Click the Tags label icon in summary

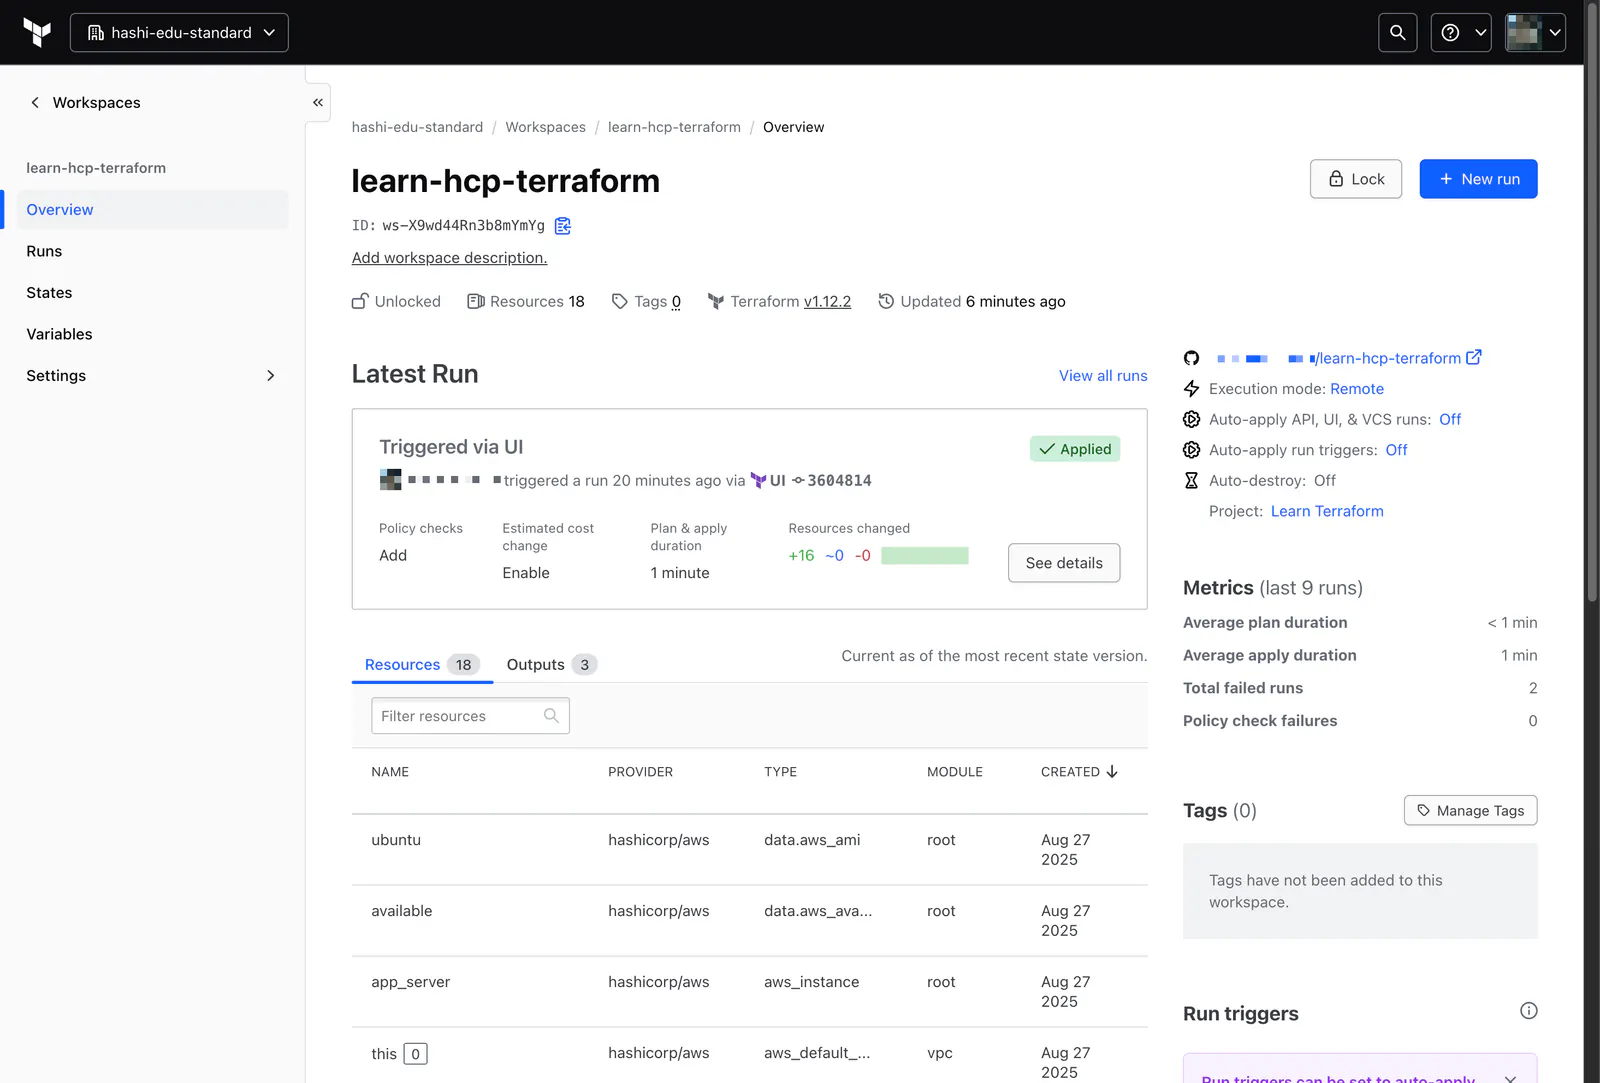619,301
